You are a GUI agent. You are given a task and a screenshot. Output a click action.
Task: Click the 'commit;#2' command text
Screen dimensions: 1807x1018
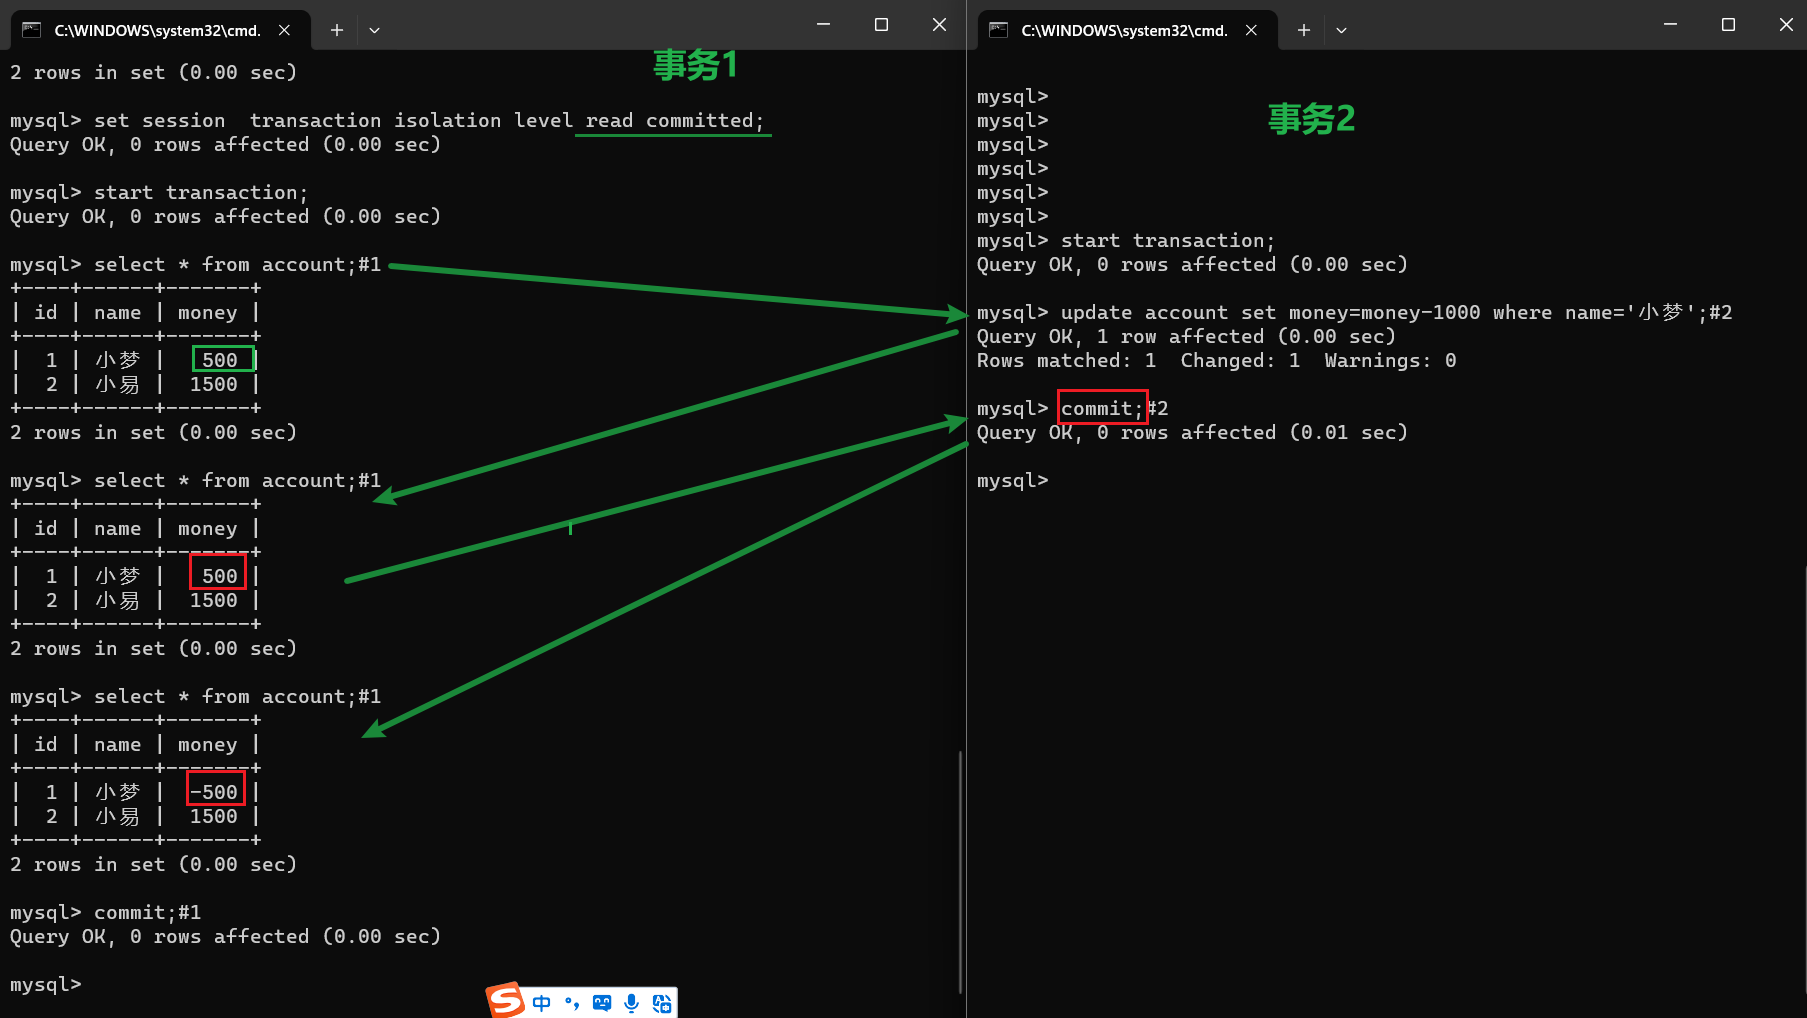click(x=1114, y=409)
